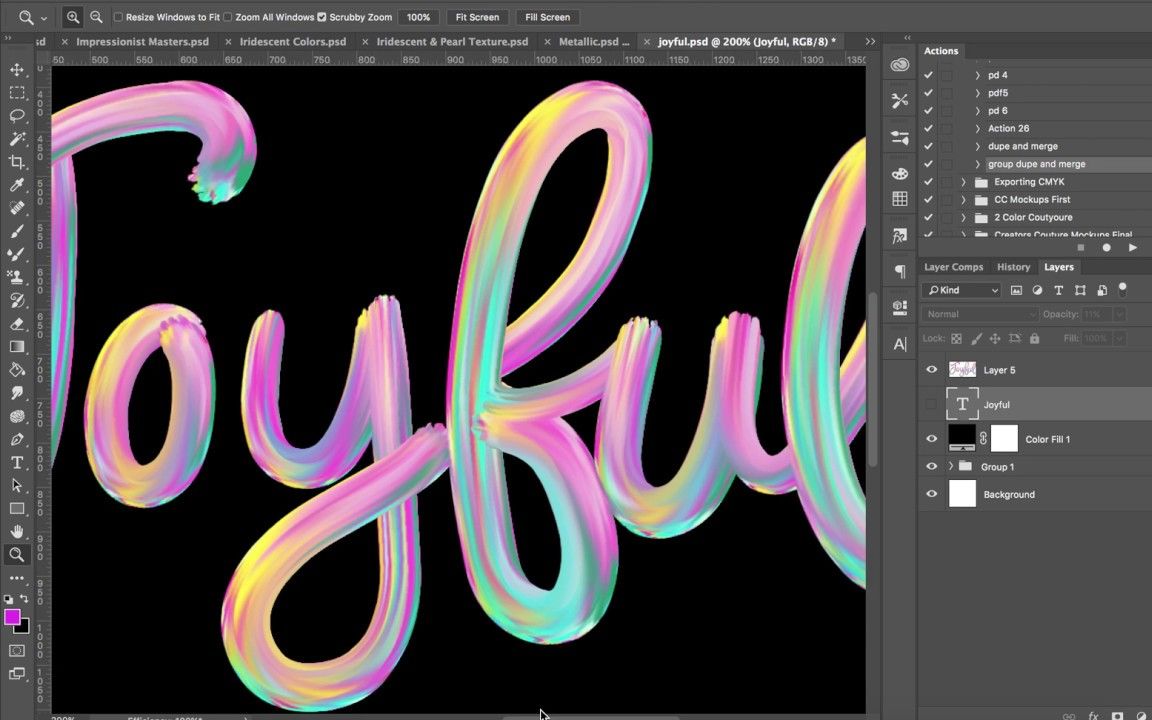Select the Clone Stamp tool
This screenshot has height=720, width=1152.
(17, 277)
